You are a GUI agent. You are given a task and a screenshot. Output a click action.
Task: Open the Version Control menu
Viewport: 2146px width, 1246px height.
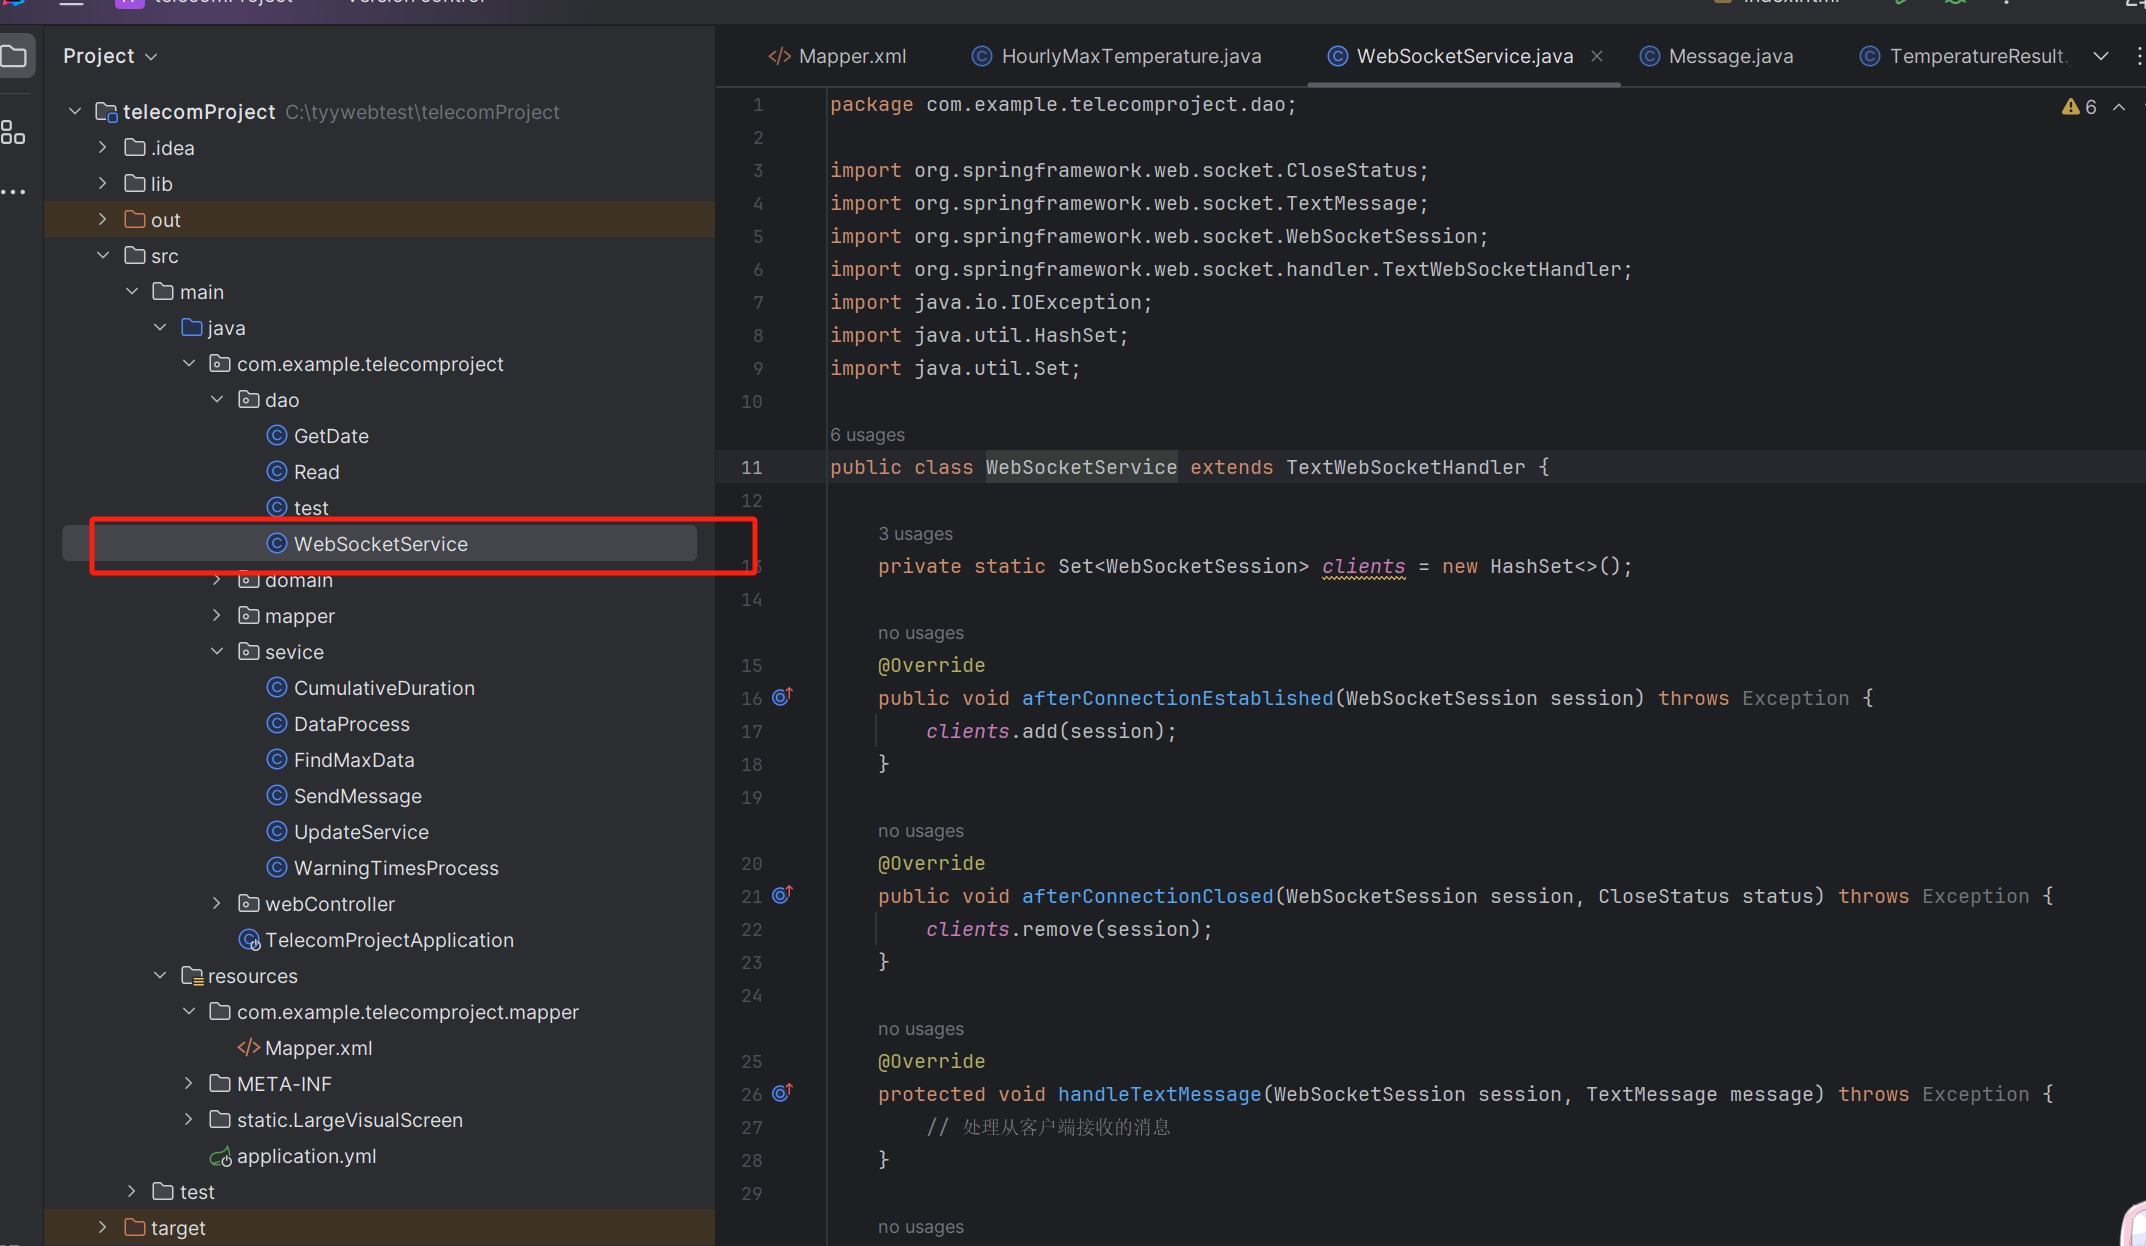414,3
